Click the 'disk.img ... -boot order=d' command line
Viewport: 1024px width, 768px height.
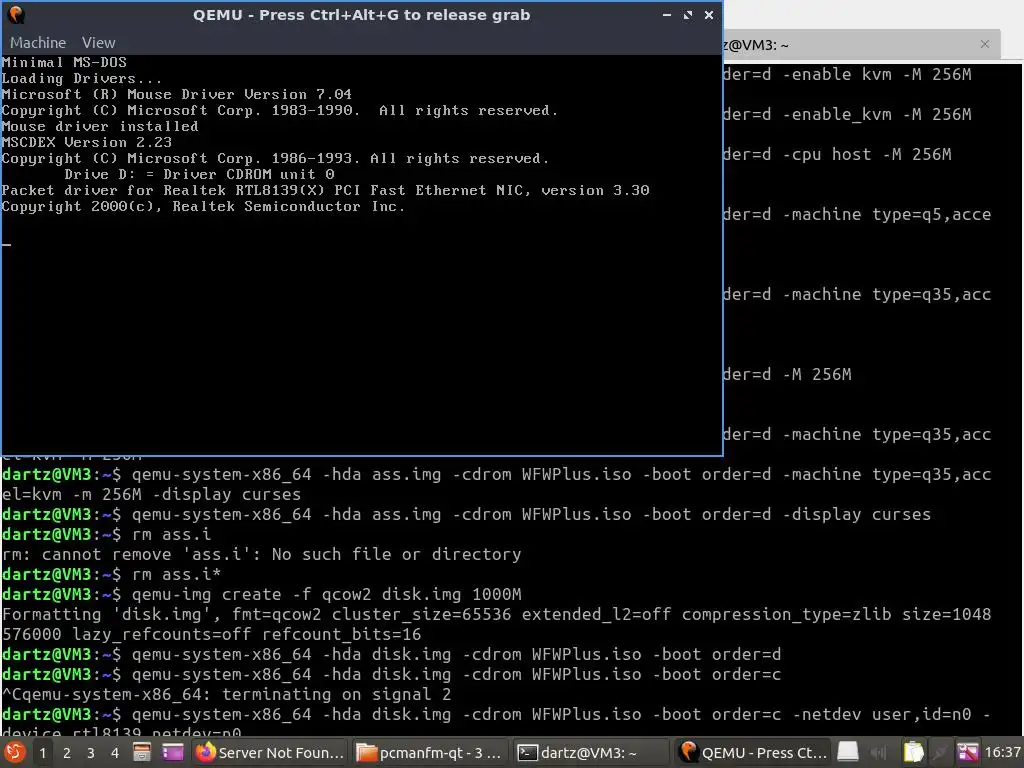coord(456,654)
